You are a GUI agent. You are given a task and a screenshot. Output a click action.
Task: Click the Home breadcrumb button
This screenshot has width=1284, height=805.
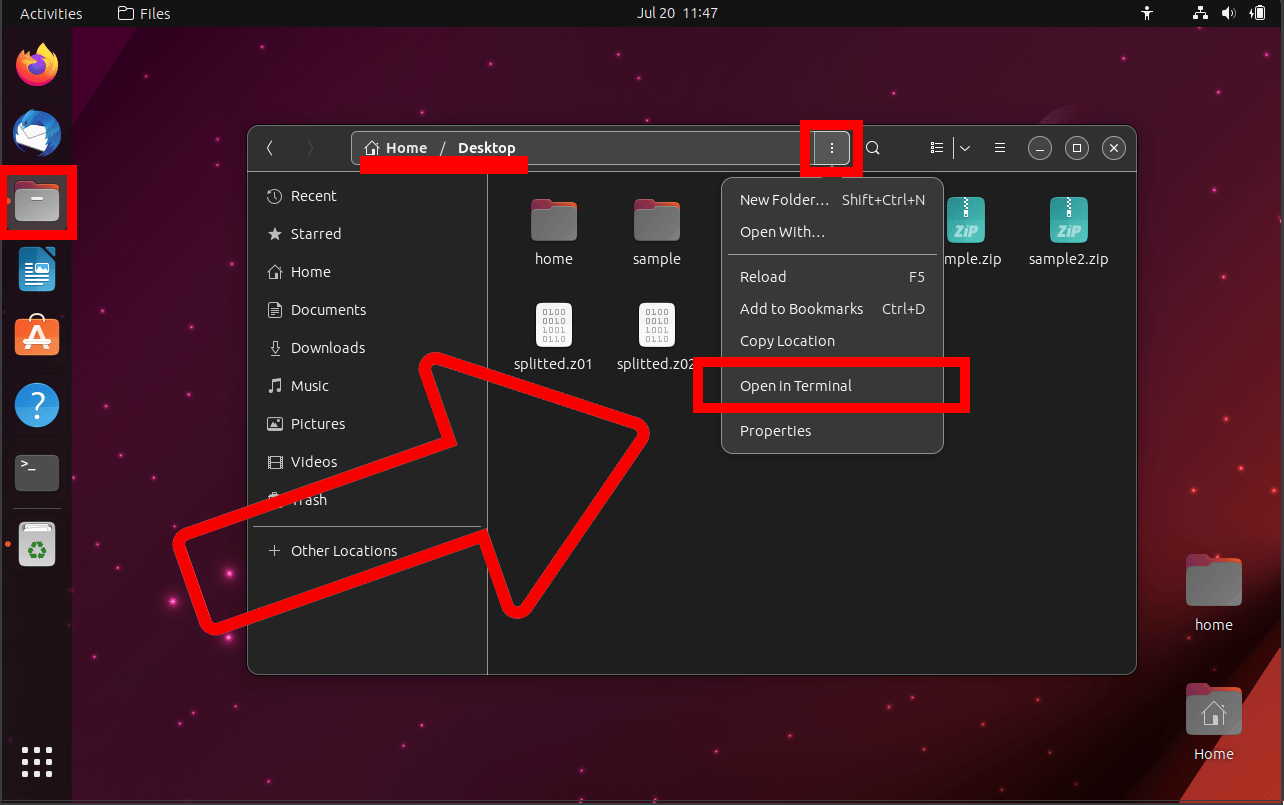click(x=396, y=147)
